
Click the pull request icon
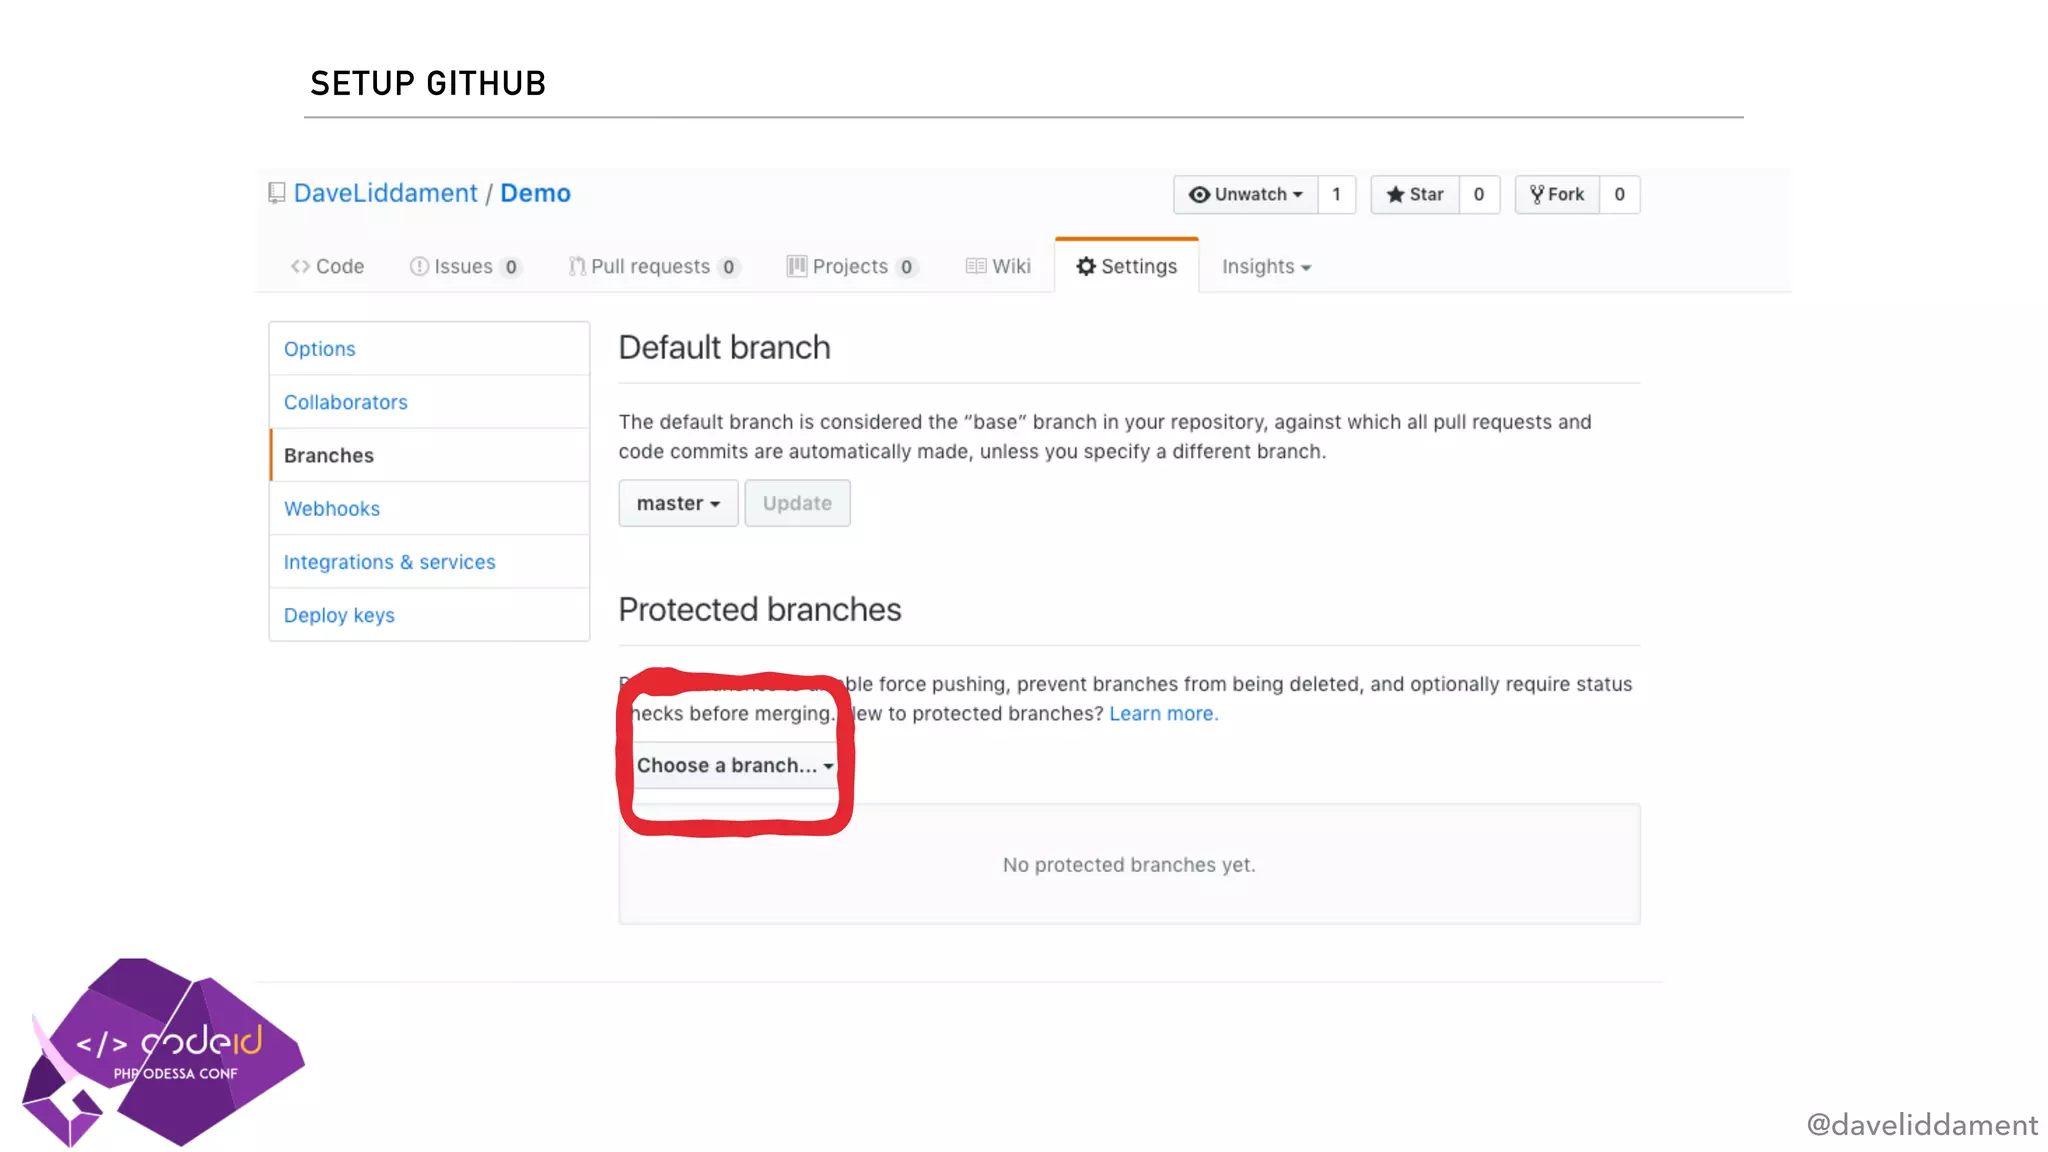pos(577,266)
